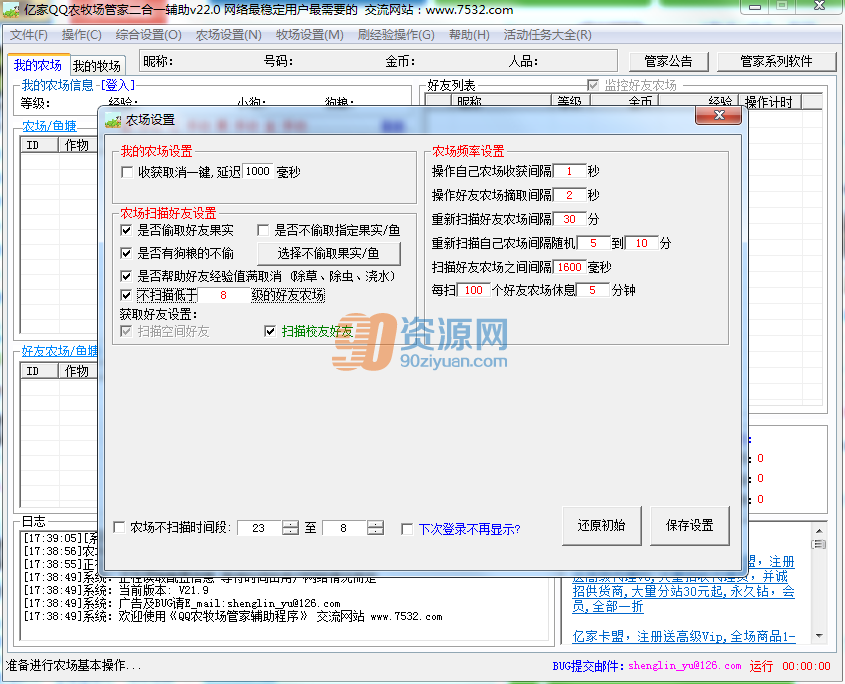Click 还原初始 button
Screen dimensions: 845x684
(601, 526)
